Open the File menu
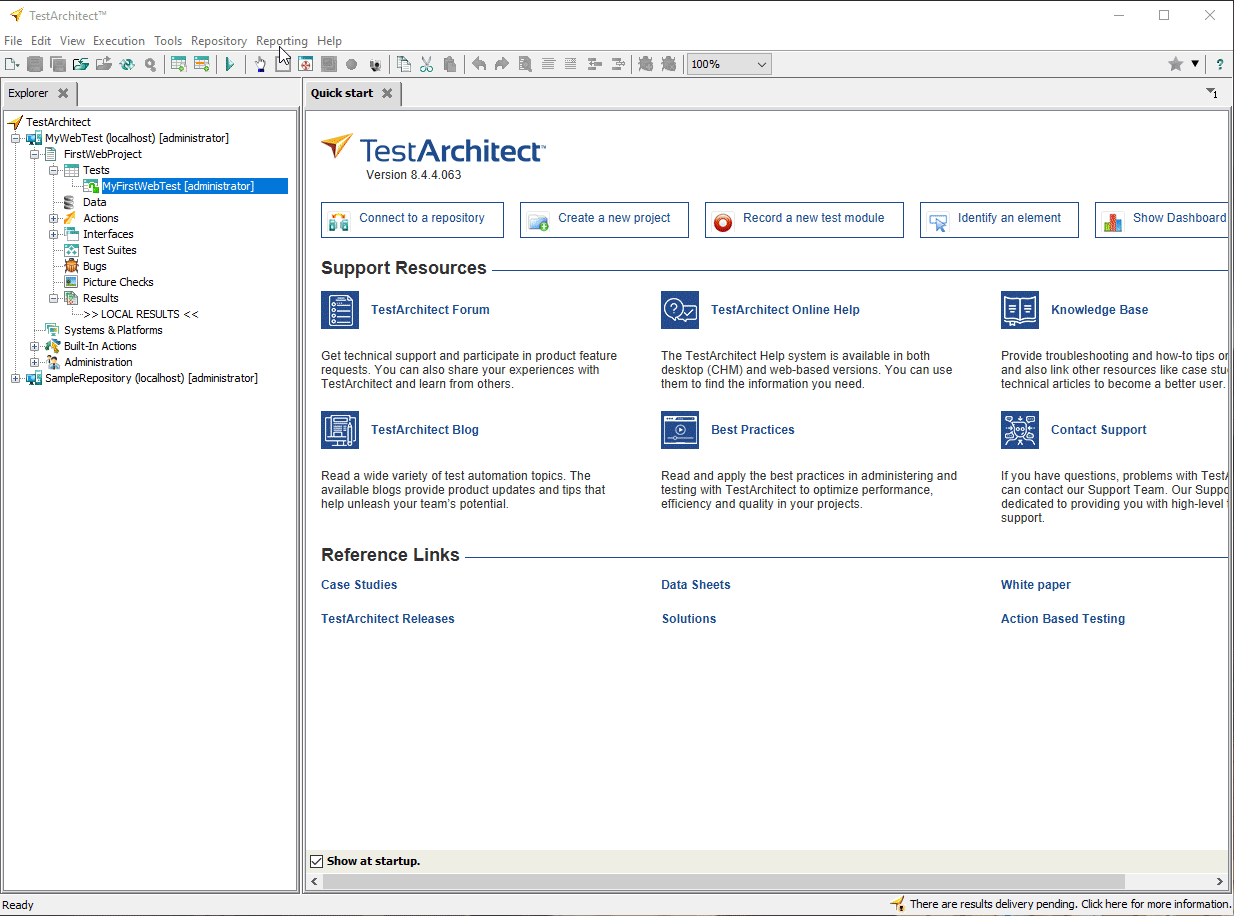The width and height of the screenshot is (1234, 916). (x=13, y=41)
